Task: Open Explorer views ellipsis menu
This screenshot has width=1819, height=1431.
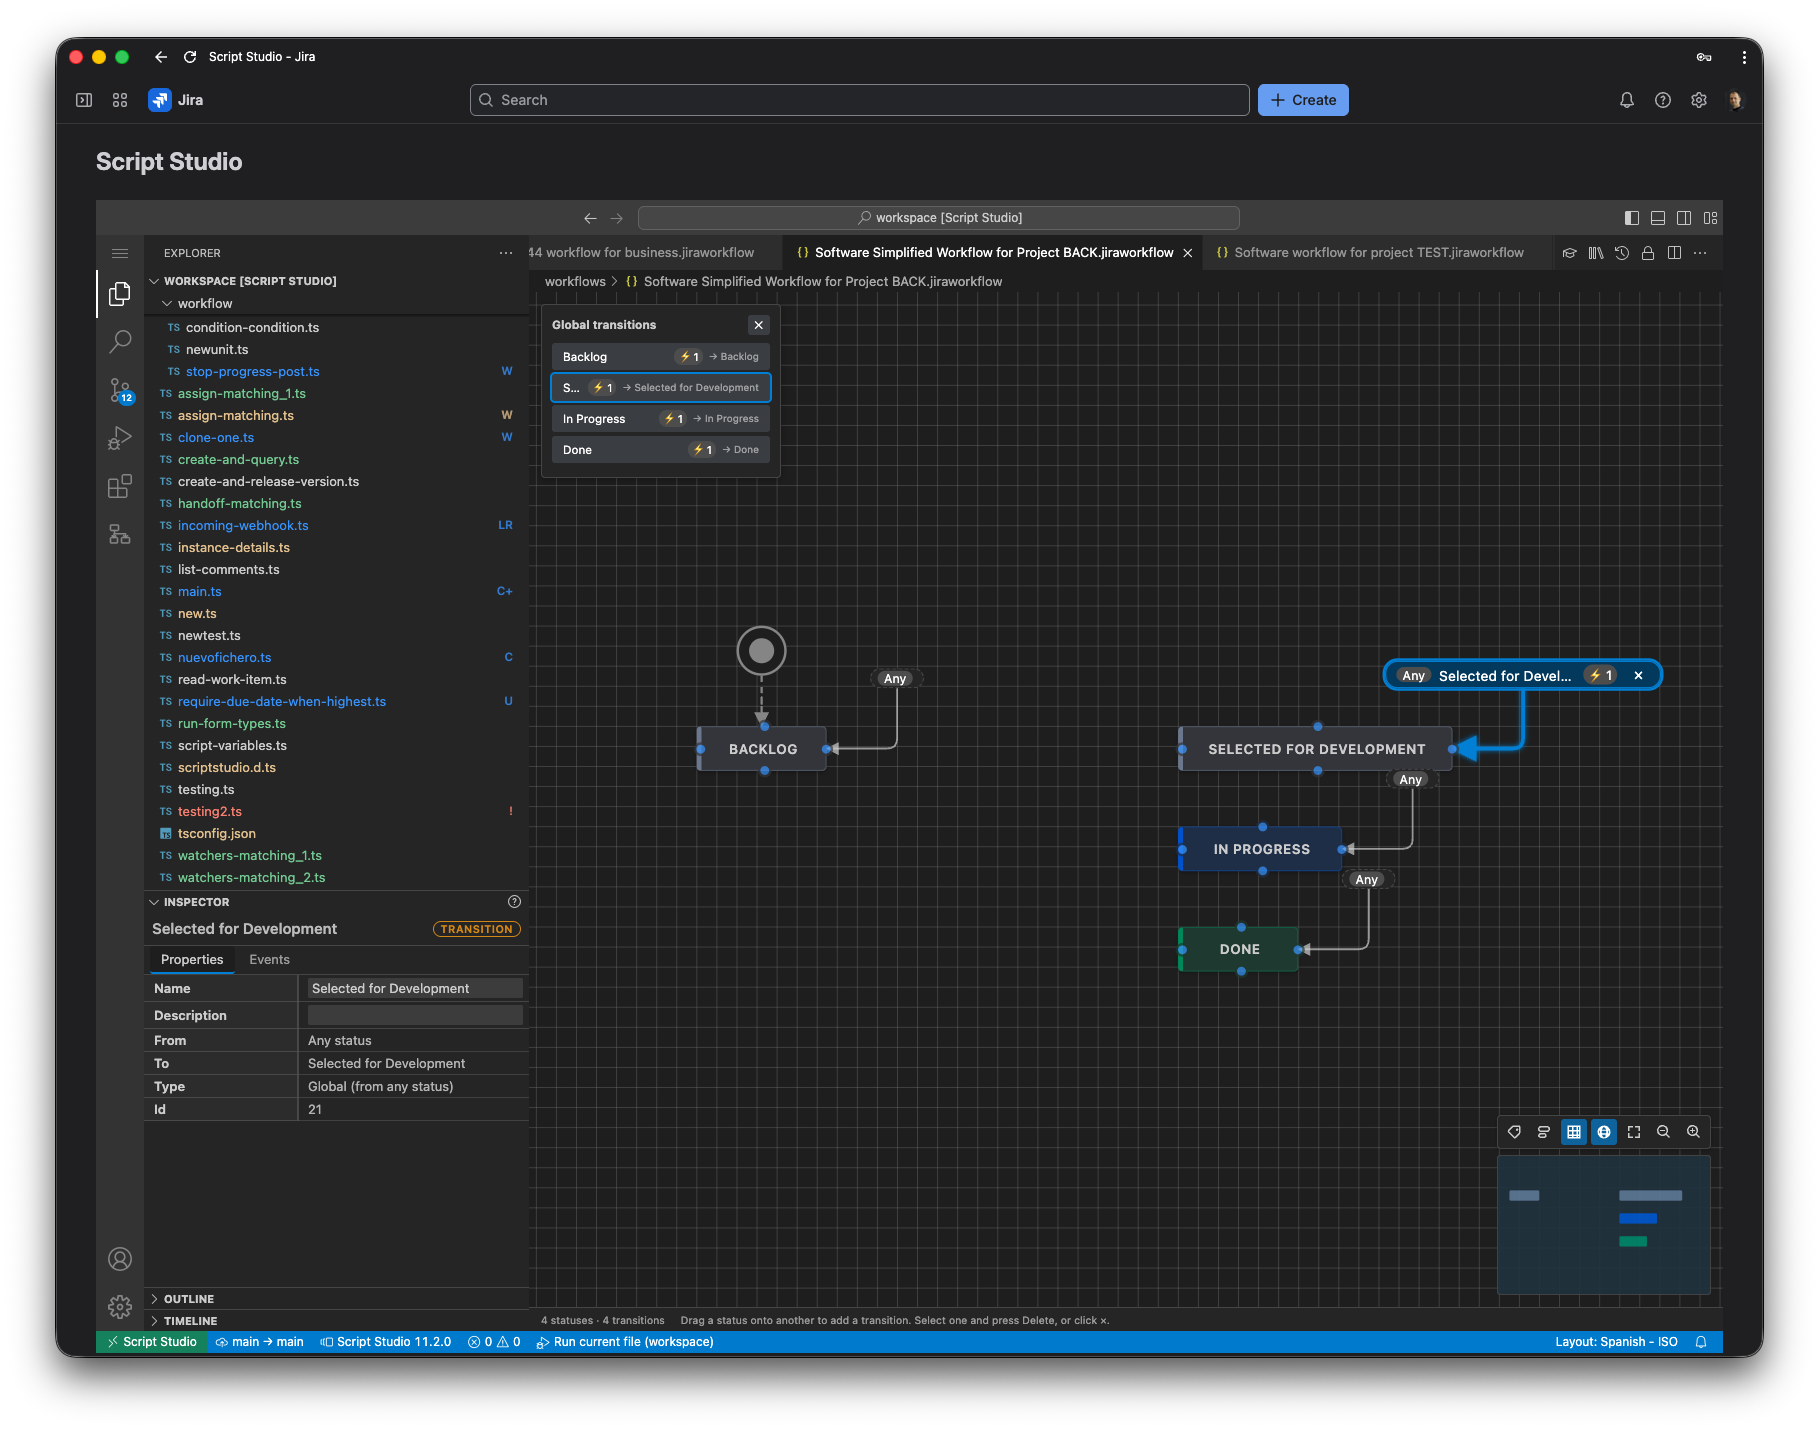Action: pyautogui.click(x=506, y=253)
